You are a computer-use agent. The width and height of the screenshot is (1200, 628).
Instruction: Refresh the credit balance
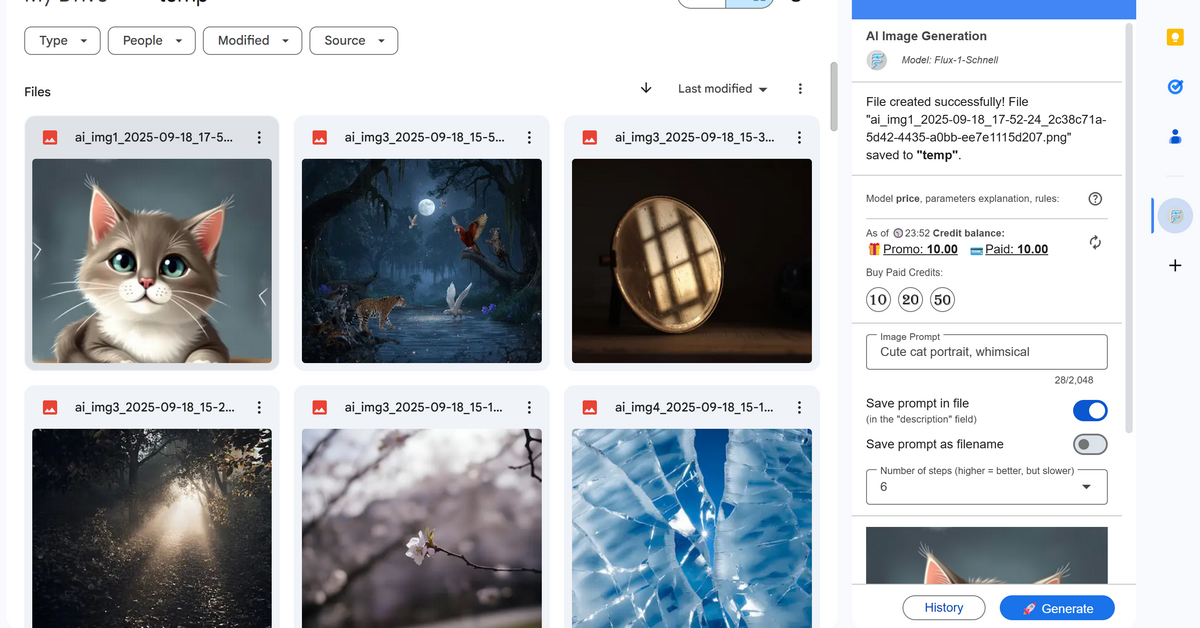[x=1095, y=242]
